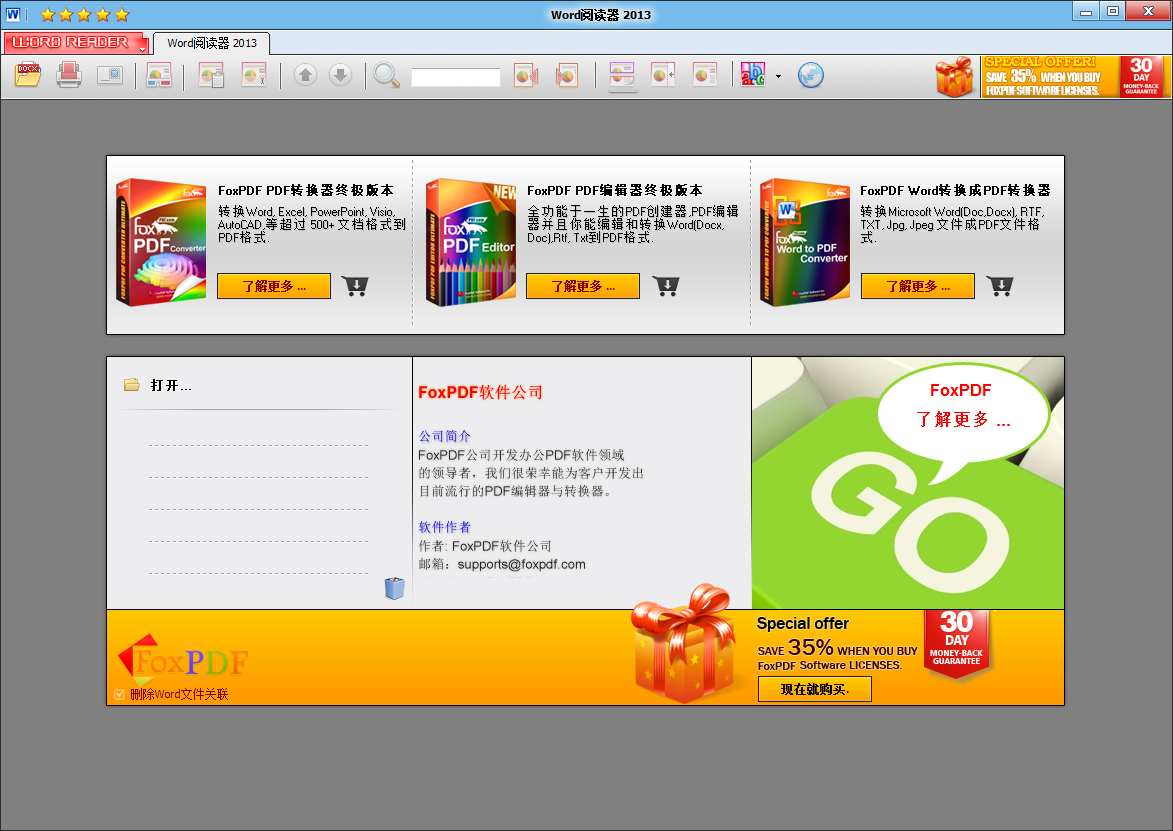Click the gift box special offer icon
Image resolution: width=1173 pixels, height=831 pixels.
tap(954, 75)
